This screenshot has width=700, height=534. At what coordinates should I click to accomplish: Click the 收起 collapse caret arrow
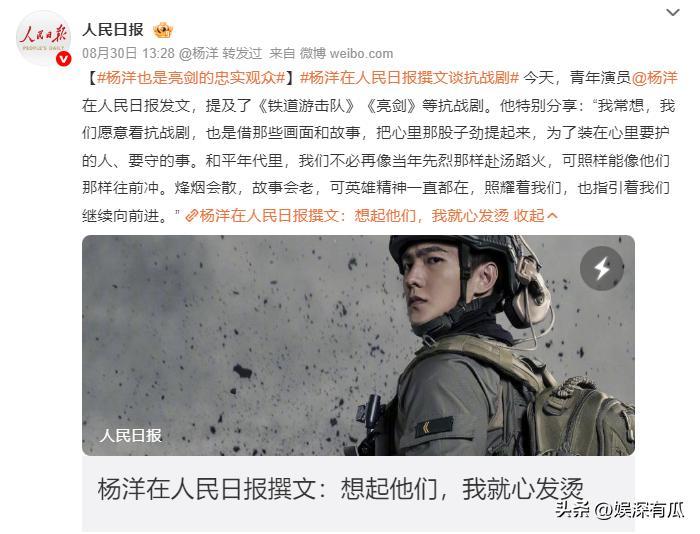click(x=552, y=216)
